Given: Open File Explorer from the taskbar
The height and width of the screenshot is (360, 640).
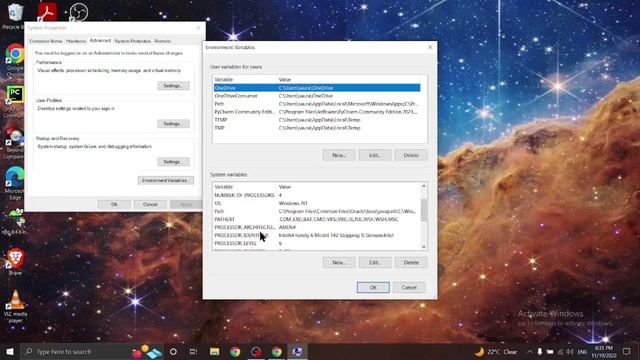Looking at the screenshot, I should click(x=215, y=351).
